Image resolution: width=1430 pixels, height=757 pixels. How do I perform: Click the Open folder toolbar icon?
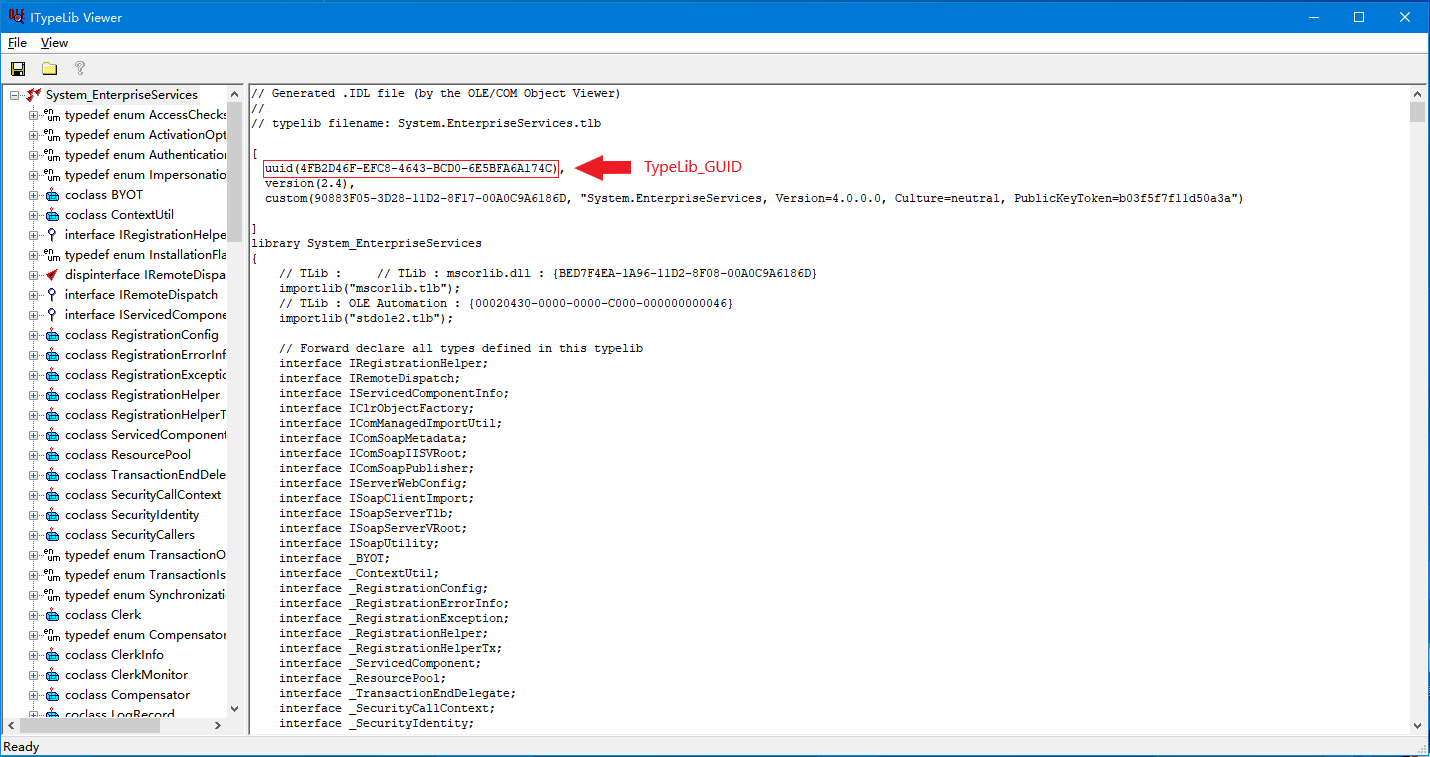49,69
